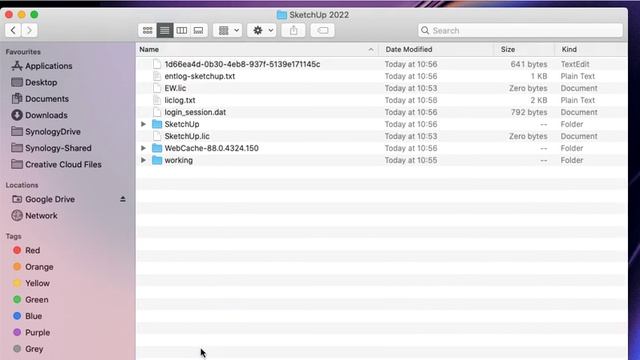Viewport: 640px width, 360px height.
Task: Go back with the left chevron button
Action: point(13,30)
